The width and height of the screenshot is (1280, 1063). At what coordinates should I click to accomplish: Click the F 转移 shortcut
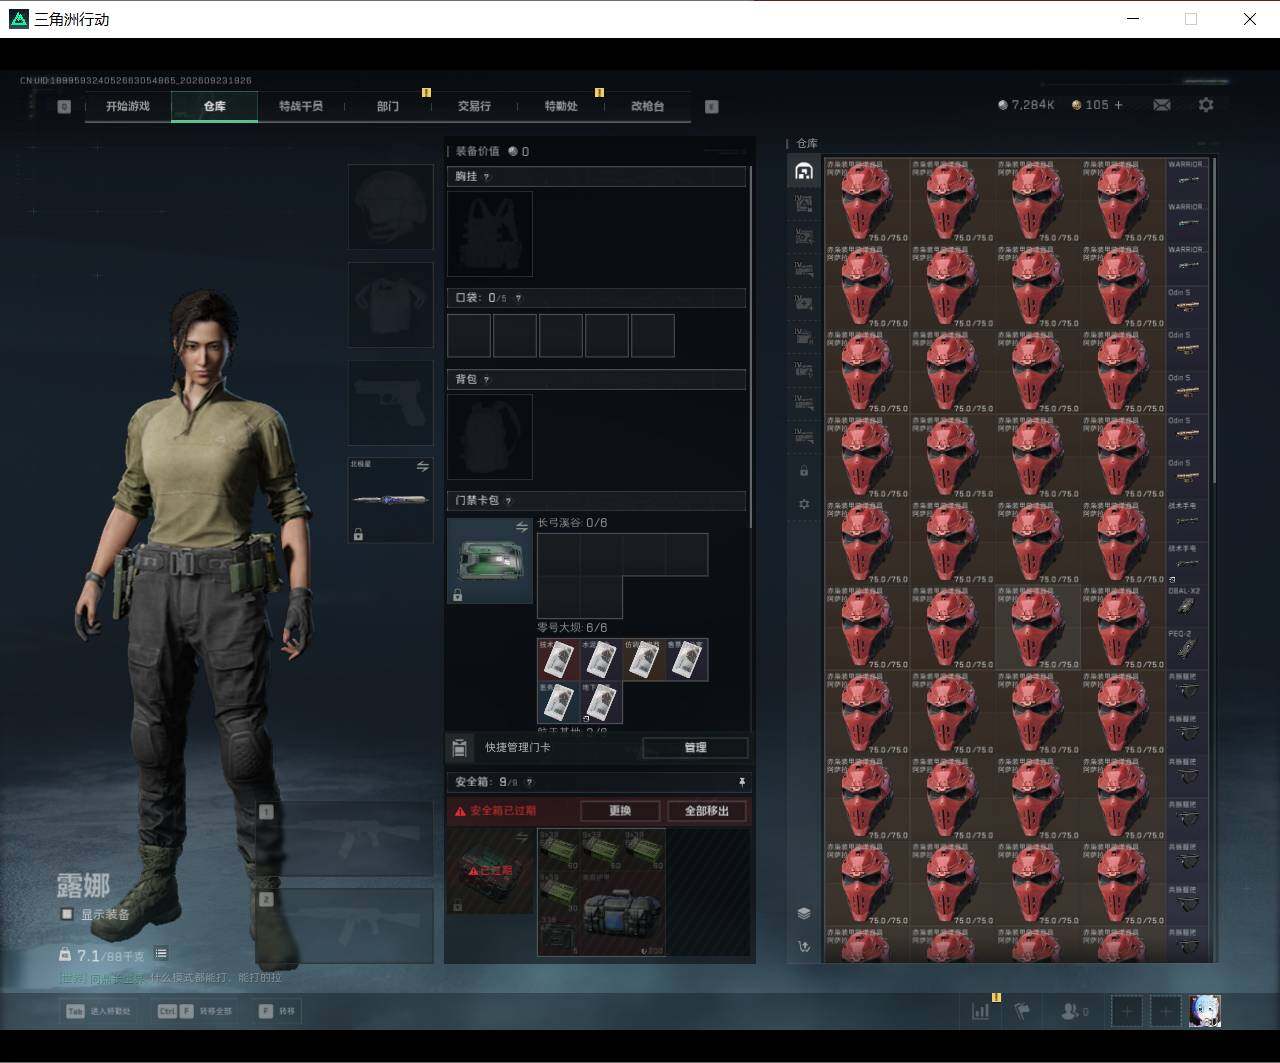277,1011
